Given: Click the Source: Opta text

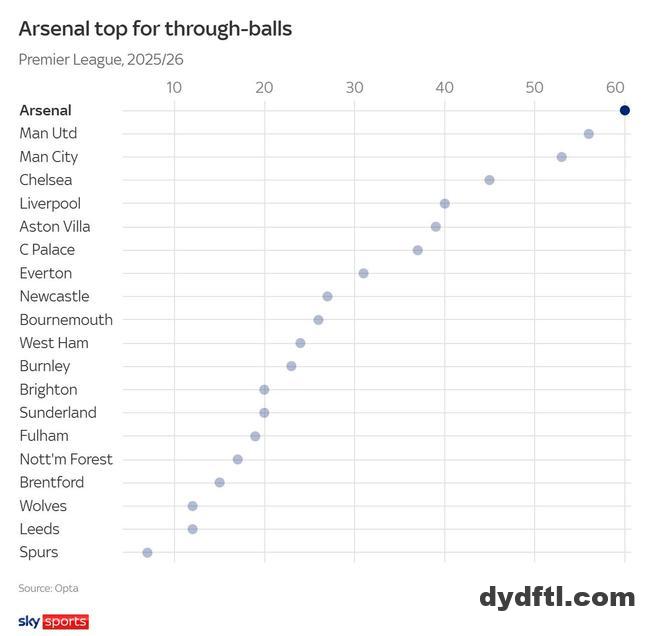Looking at the screenshot, I should click(x=48, y=588).
